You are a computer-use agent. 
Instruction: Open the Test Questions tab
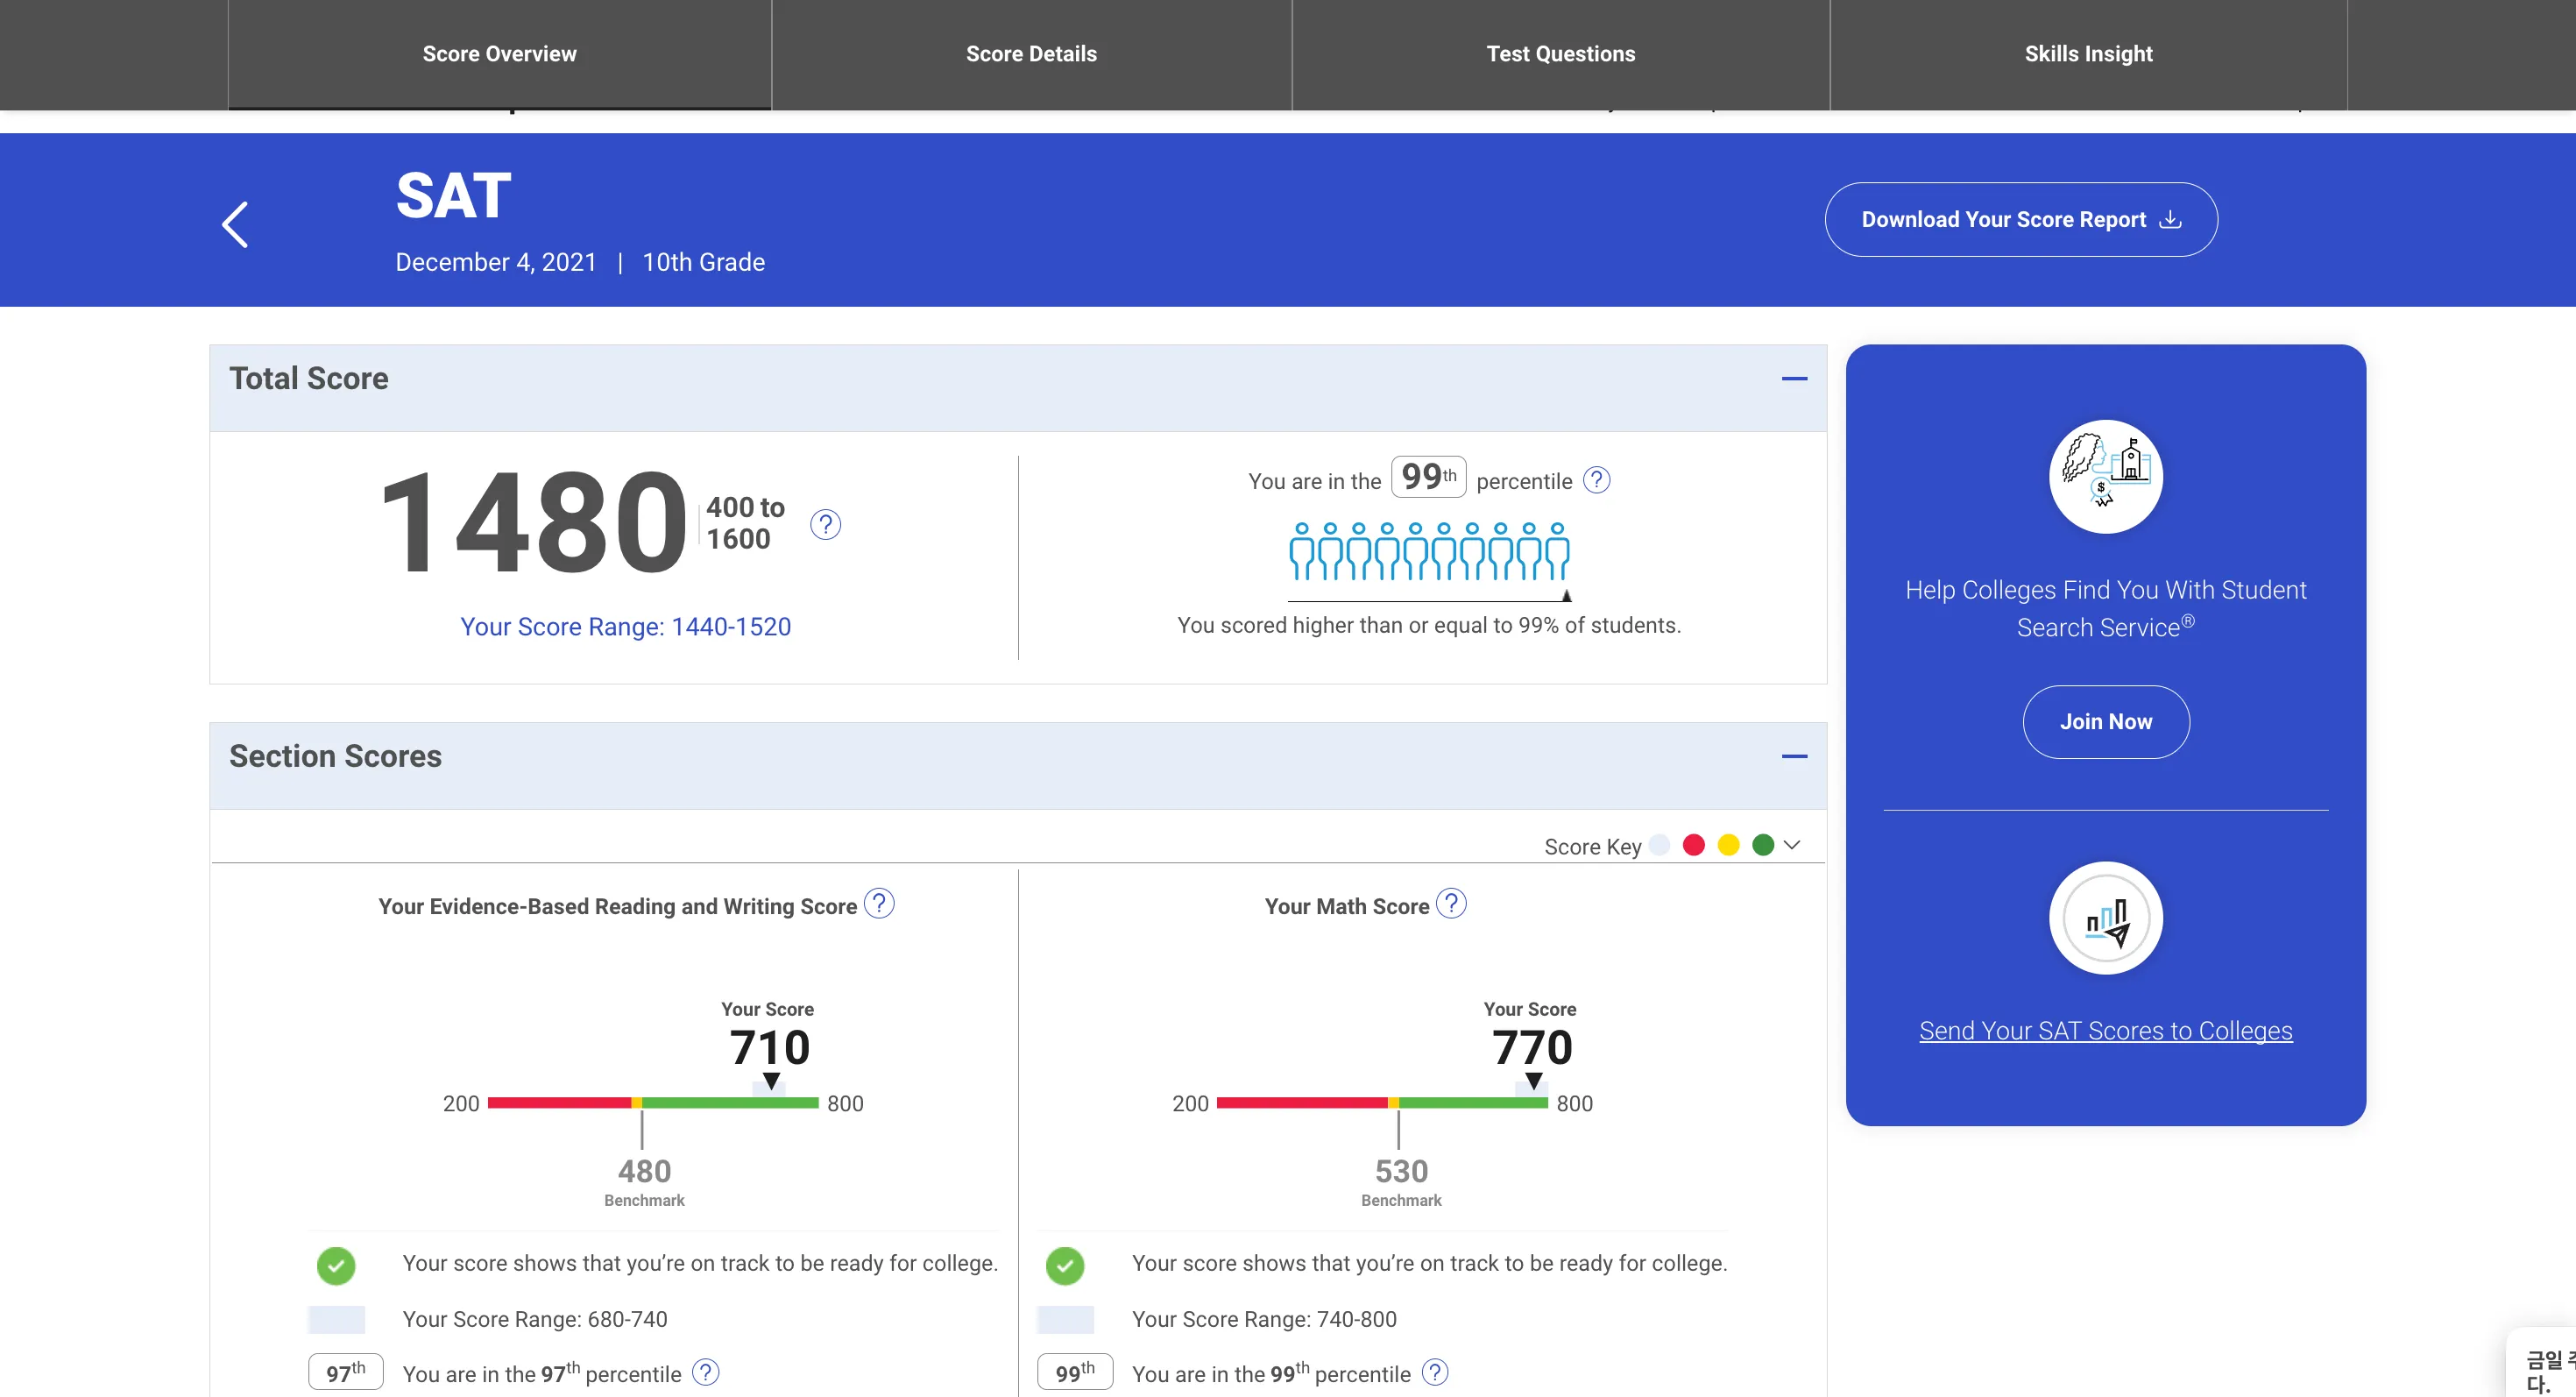[1560, 54]
